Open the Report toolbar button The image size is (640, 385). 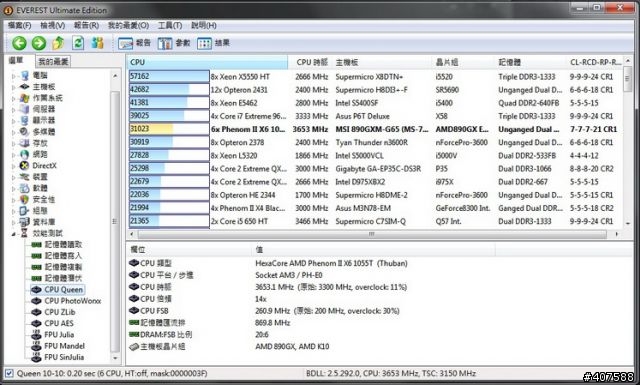134,43
